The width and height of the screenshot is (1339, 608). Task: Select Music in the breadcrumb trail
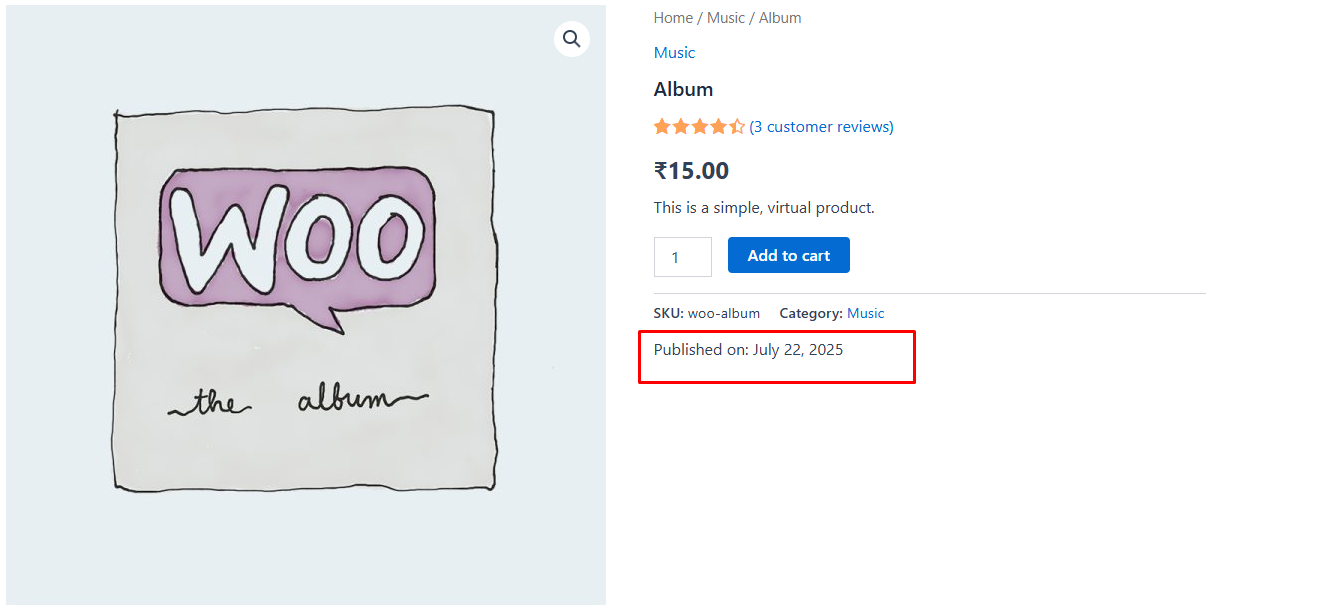pyautogui.click(x=726, y=17)
